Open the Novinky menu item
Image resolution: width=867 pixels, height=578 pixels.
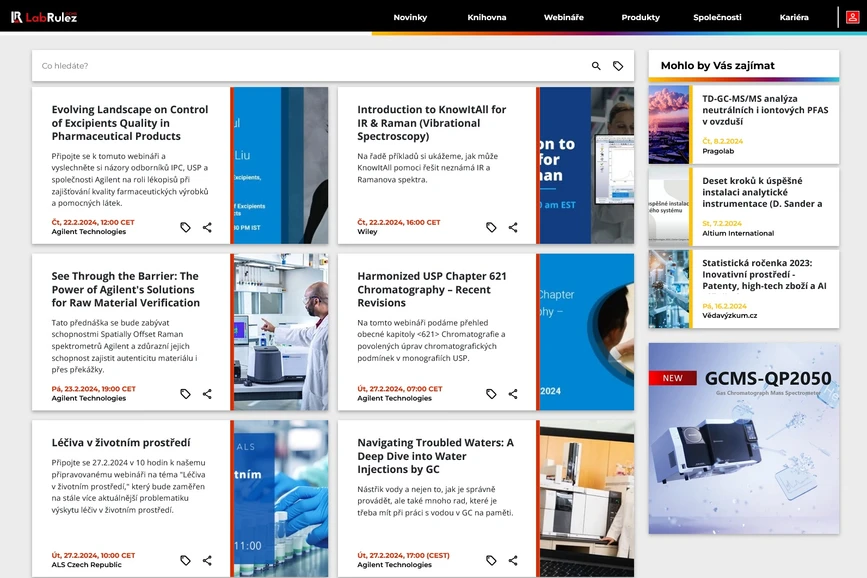tap(410, 18)
